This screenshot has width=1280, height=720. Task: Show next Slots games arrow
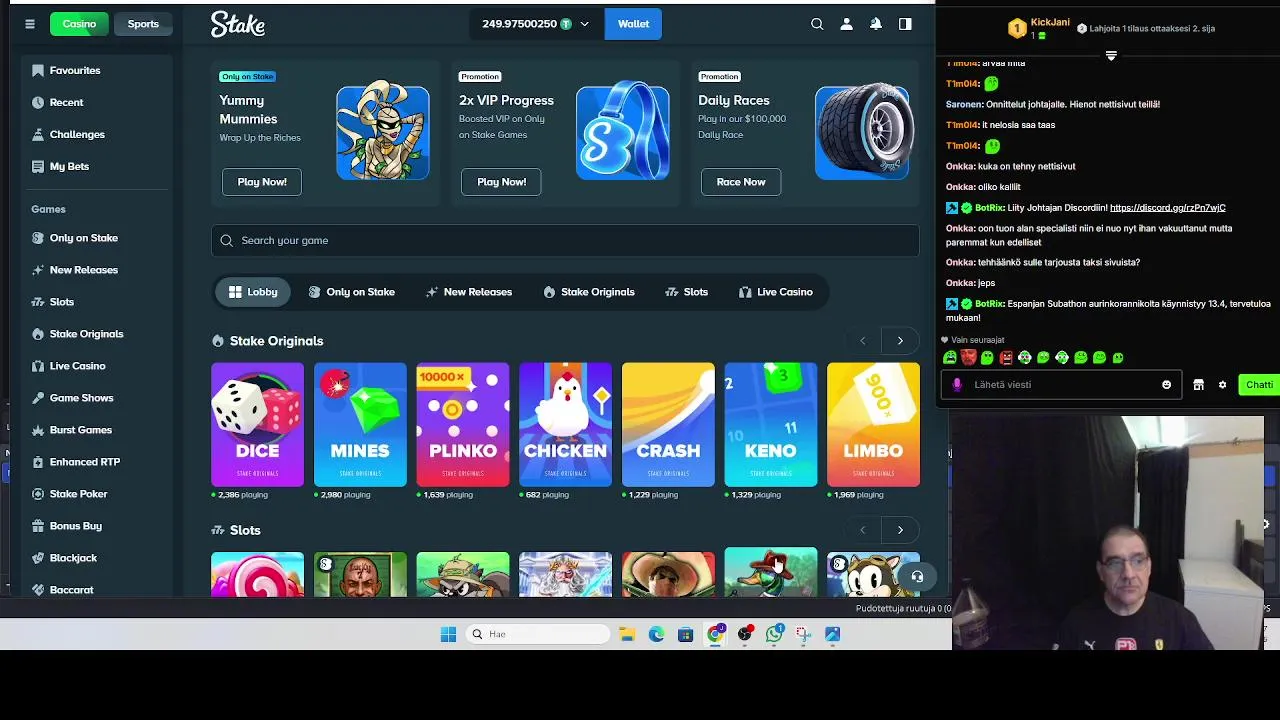click(900, 530)
